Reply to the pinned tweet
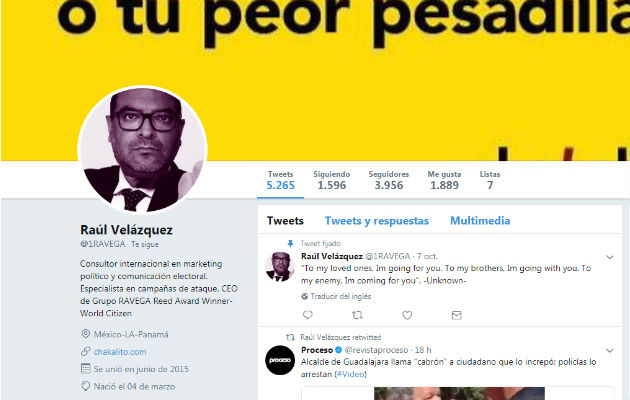The width and height of the screenshot is (630, 400). tap(308, 315)
